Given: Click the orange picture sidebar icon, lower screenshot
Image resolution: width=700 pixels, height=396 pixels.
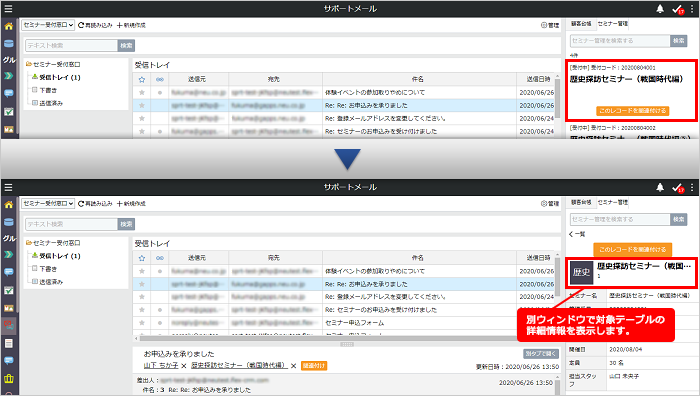Looking at the screenshot, I should click(8, 308).
